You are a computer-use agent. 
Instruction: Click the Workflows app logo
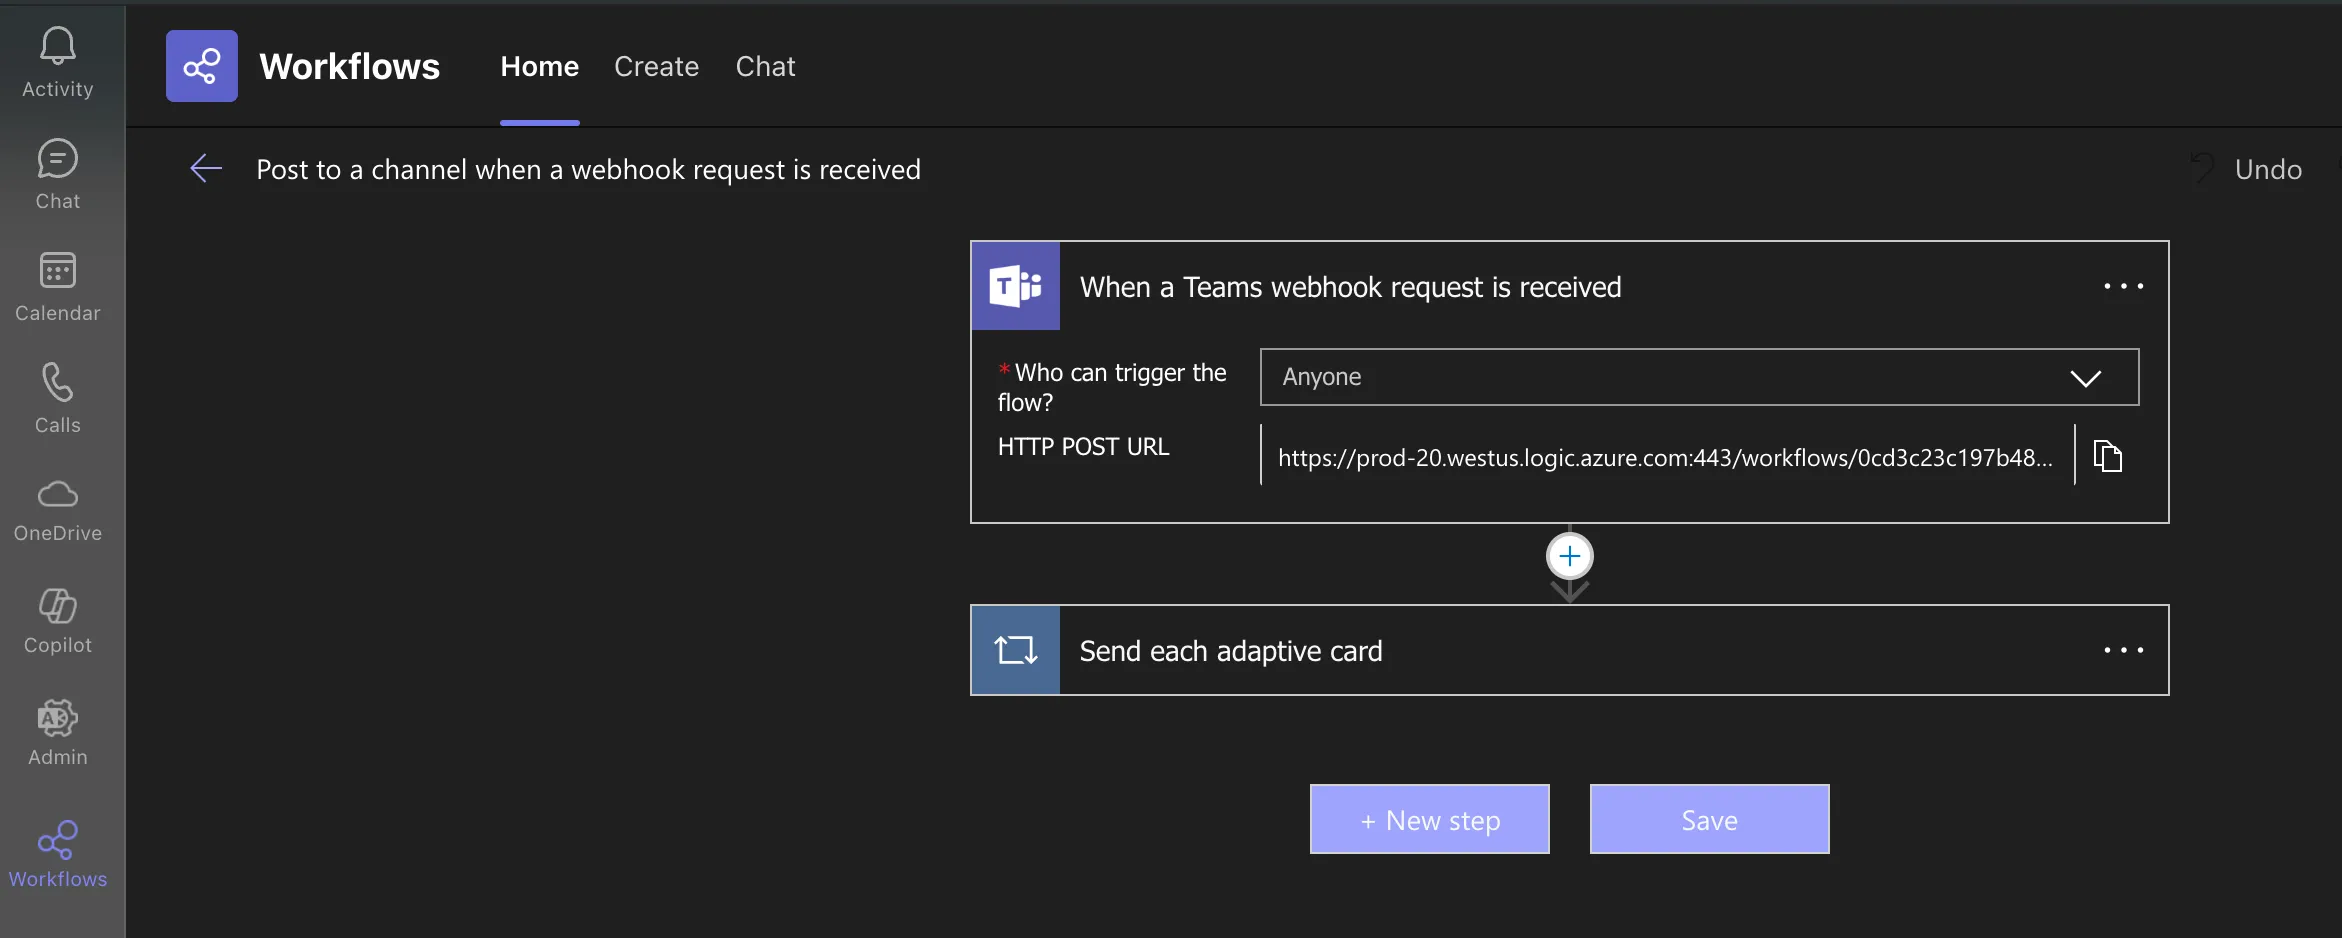tap(202, 66)
